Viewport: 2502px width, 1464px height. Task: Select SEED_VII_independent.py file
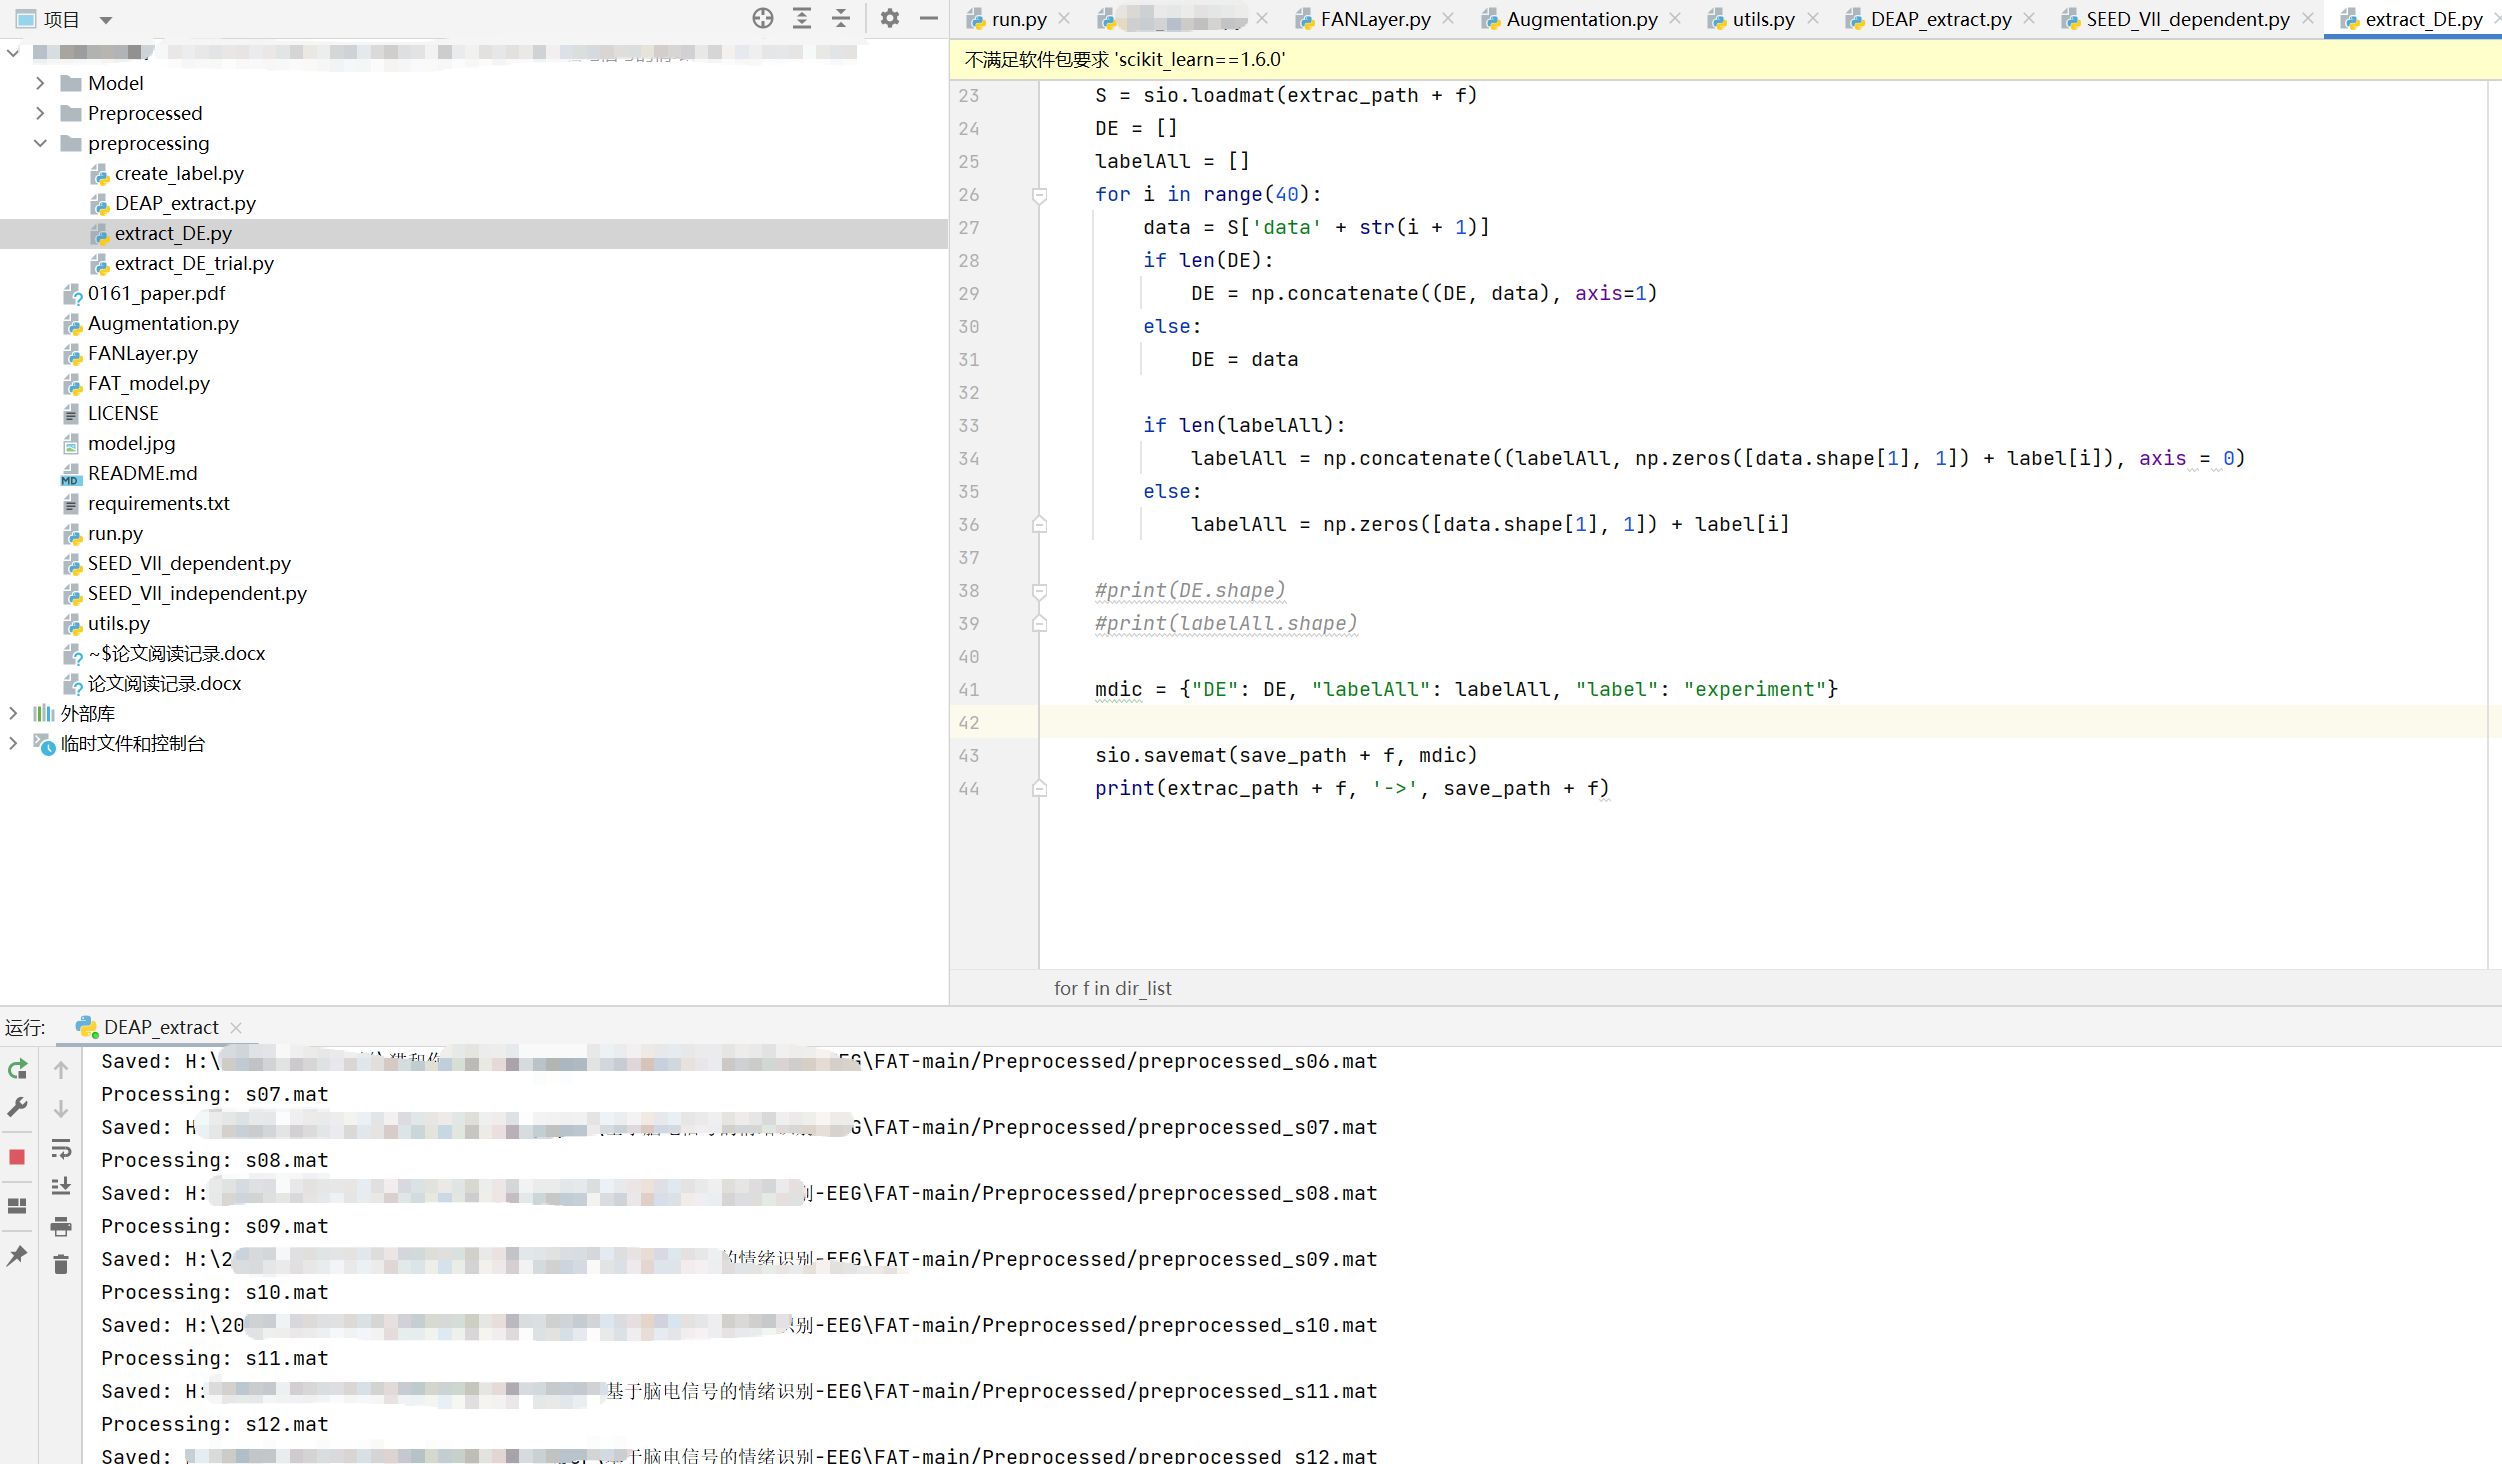[x=197, y=593]
